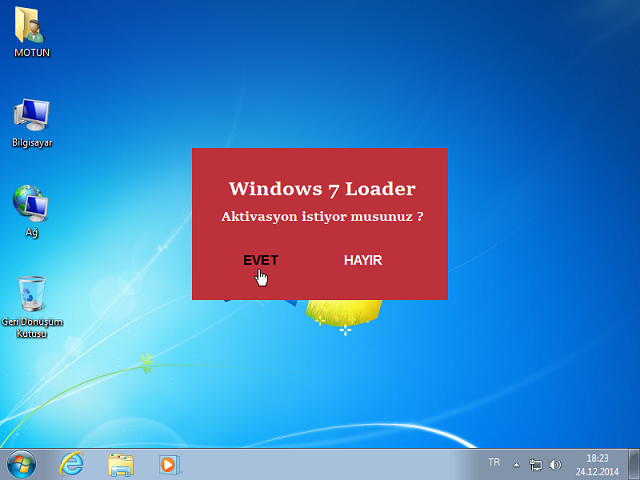Select the Ağ network desktop icon
Screen dimensions: 640x480
click(31, 211)
